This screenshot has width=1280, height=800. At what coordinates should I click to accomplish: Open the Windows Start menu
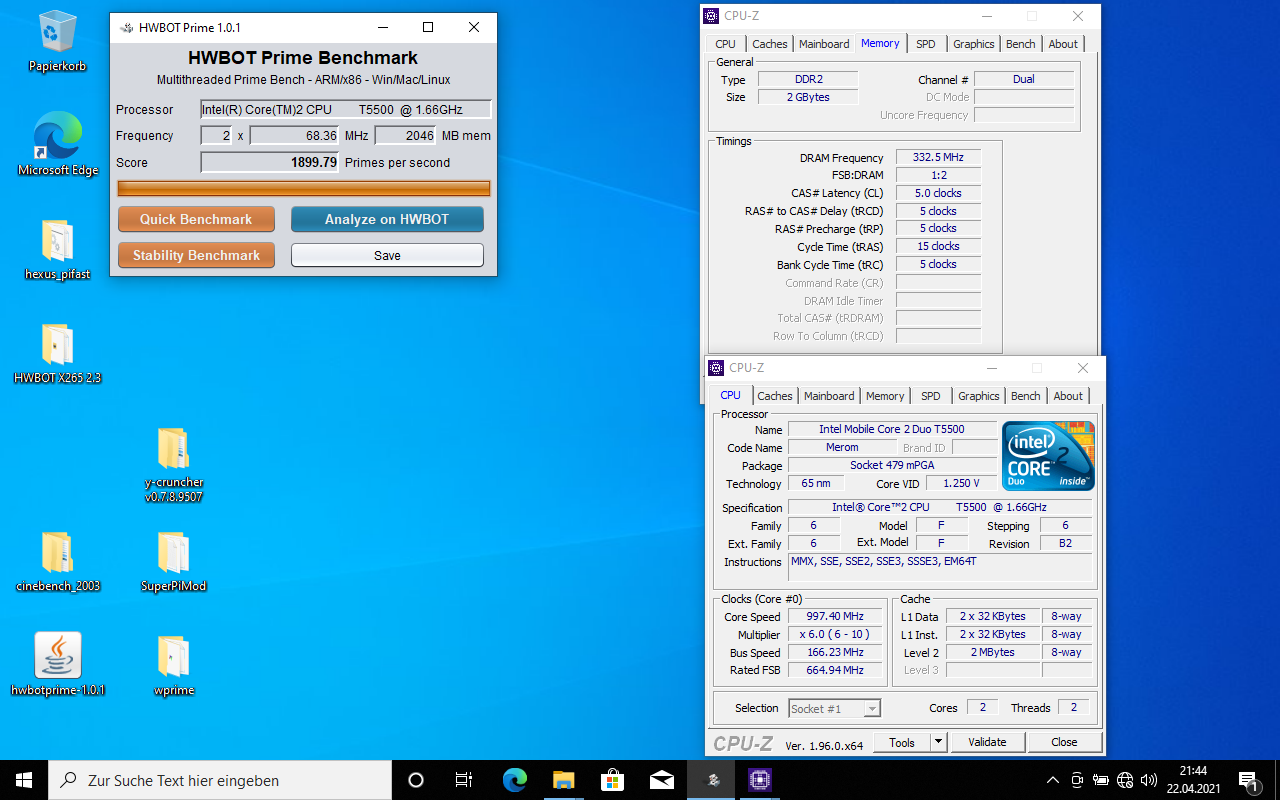coord(24,780)
